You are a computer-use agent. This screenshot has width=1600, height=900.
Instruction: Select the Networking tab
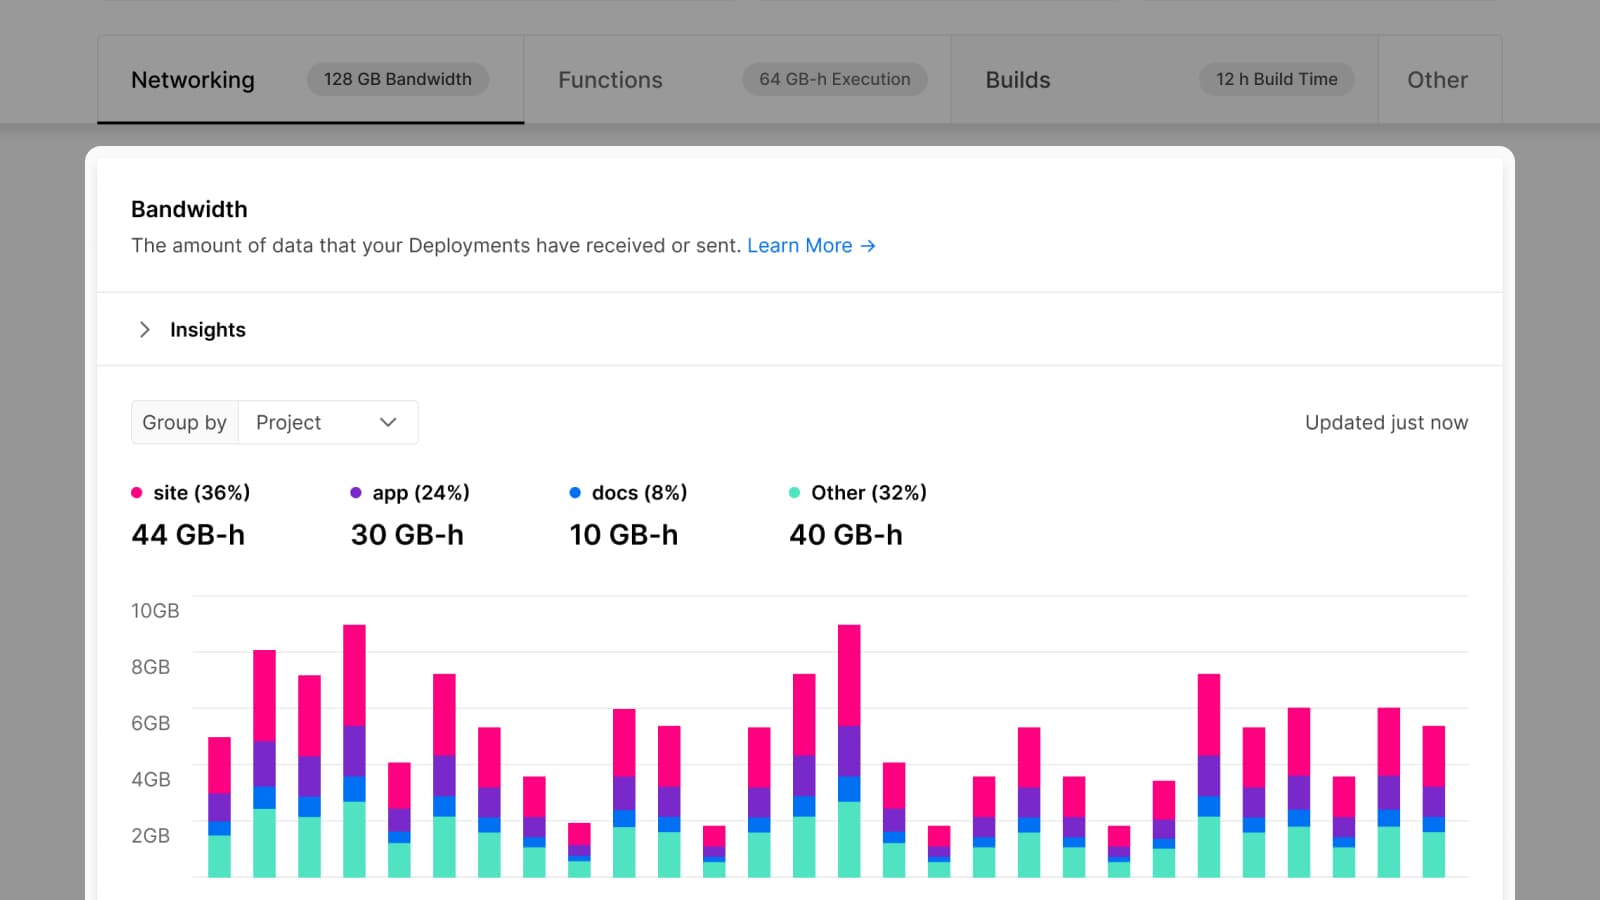coord(193,80)
